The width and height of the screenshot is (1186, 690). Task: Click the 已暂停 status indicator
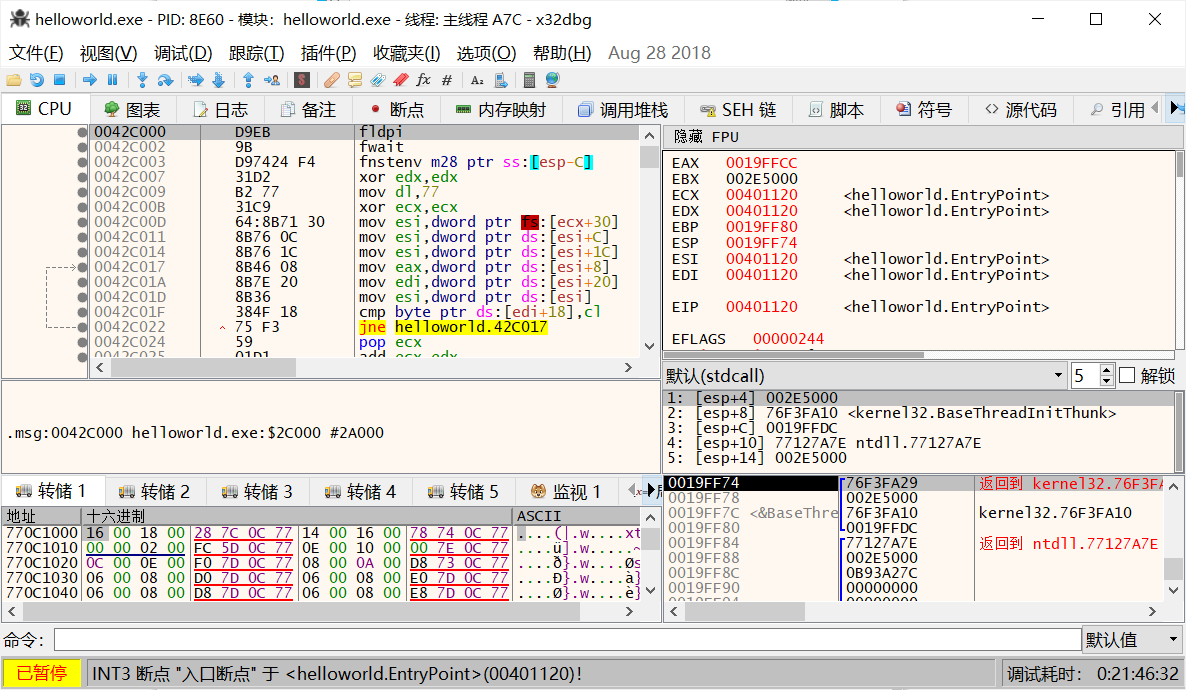[42, 673]
